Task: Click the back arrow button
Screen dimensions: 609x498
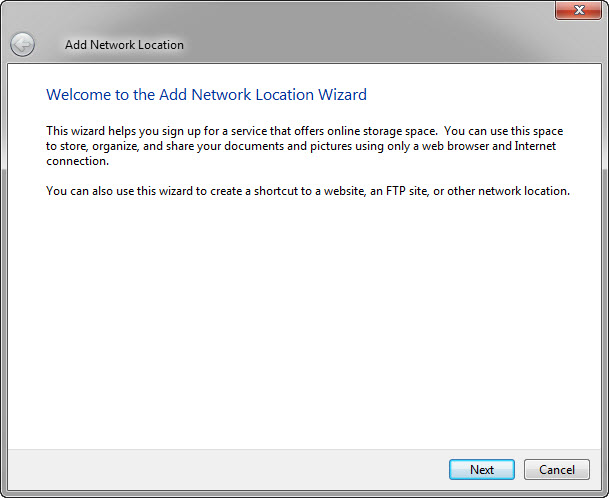Action: tap(22, 44)
